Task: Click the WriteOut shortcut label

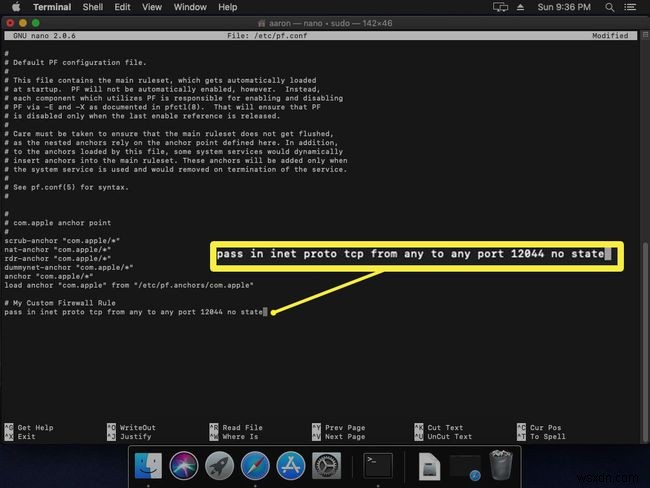Action: click(x=138, y=427)
